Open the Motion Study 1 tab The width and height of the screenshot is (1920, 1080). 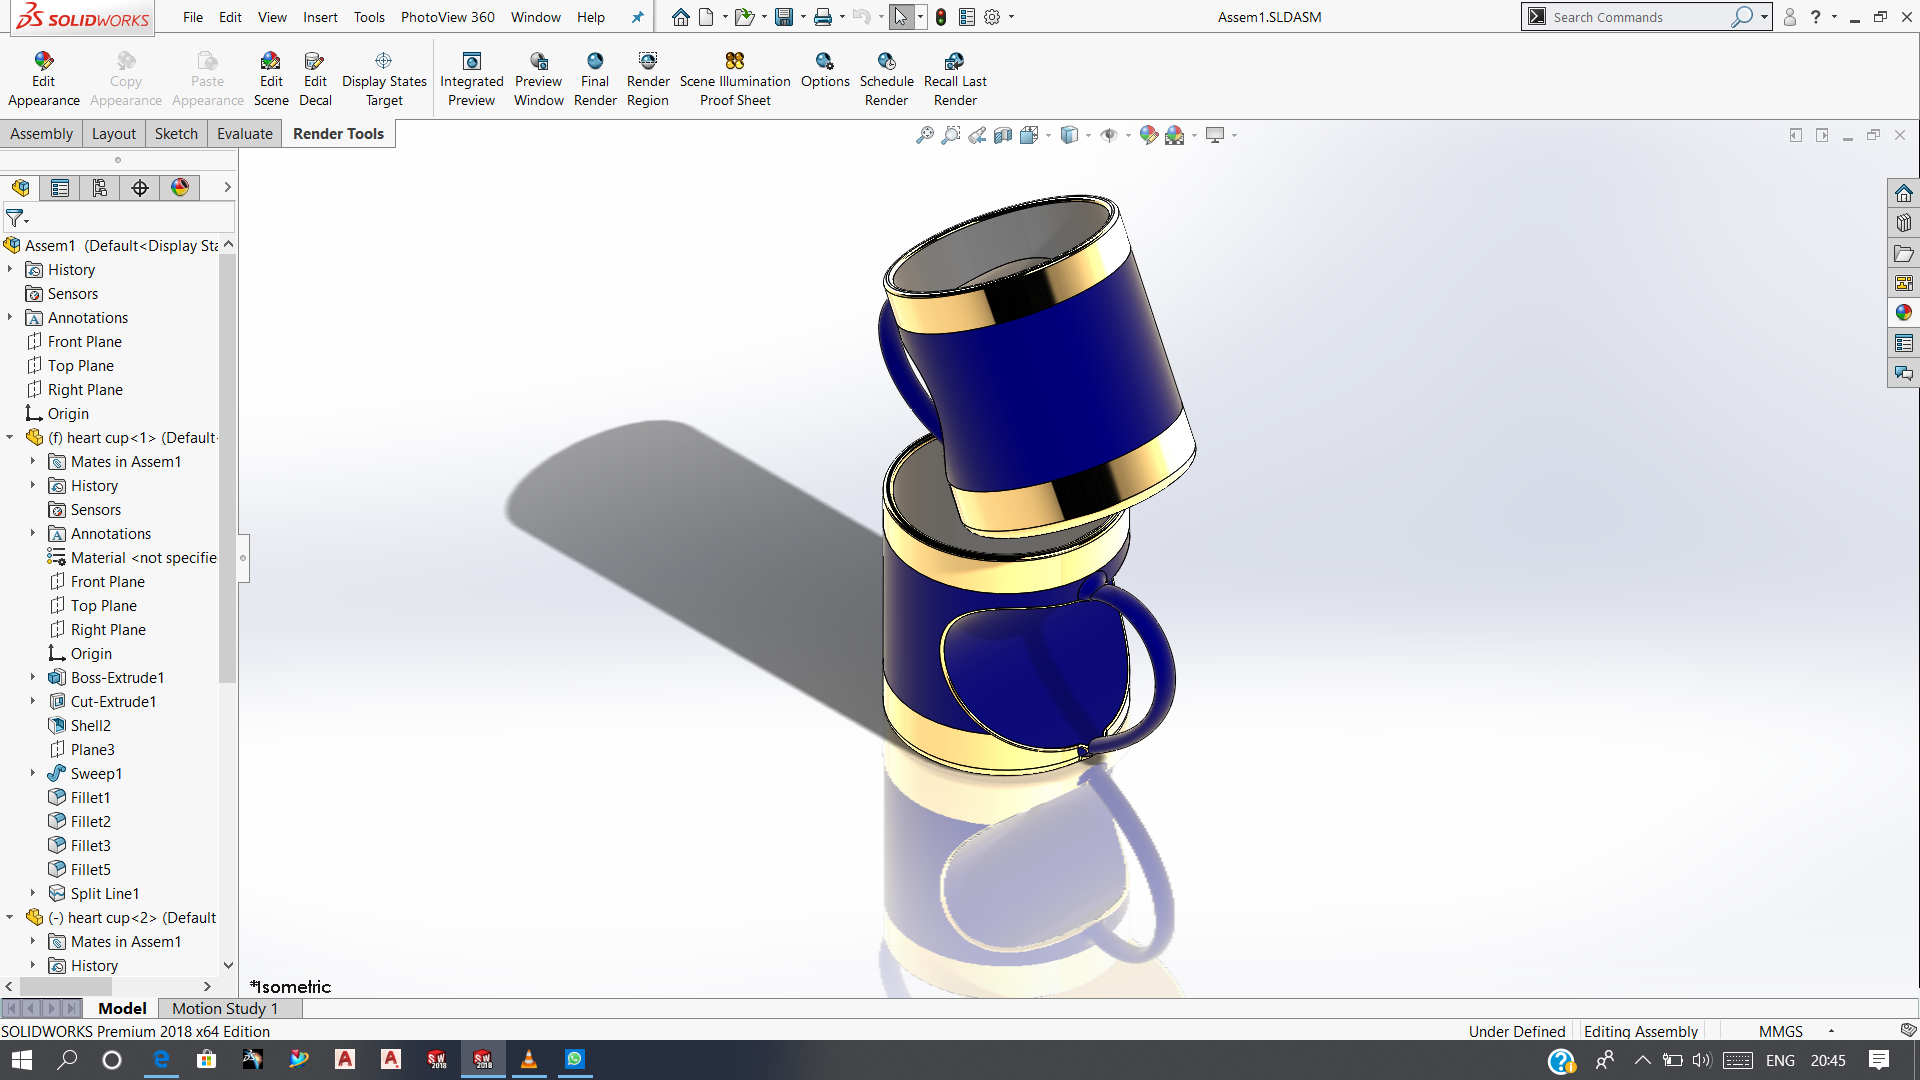tap(225, 1008)
